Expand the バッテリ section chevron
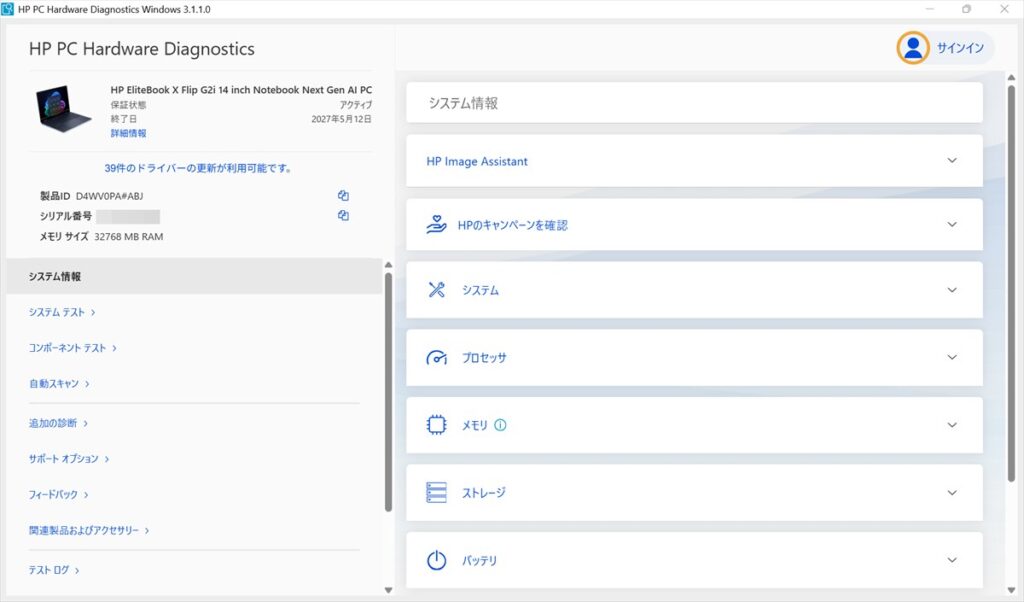 click(952, 560)
